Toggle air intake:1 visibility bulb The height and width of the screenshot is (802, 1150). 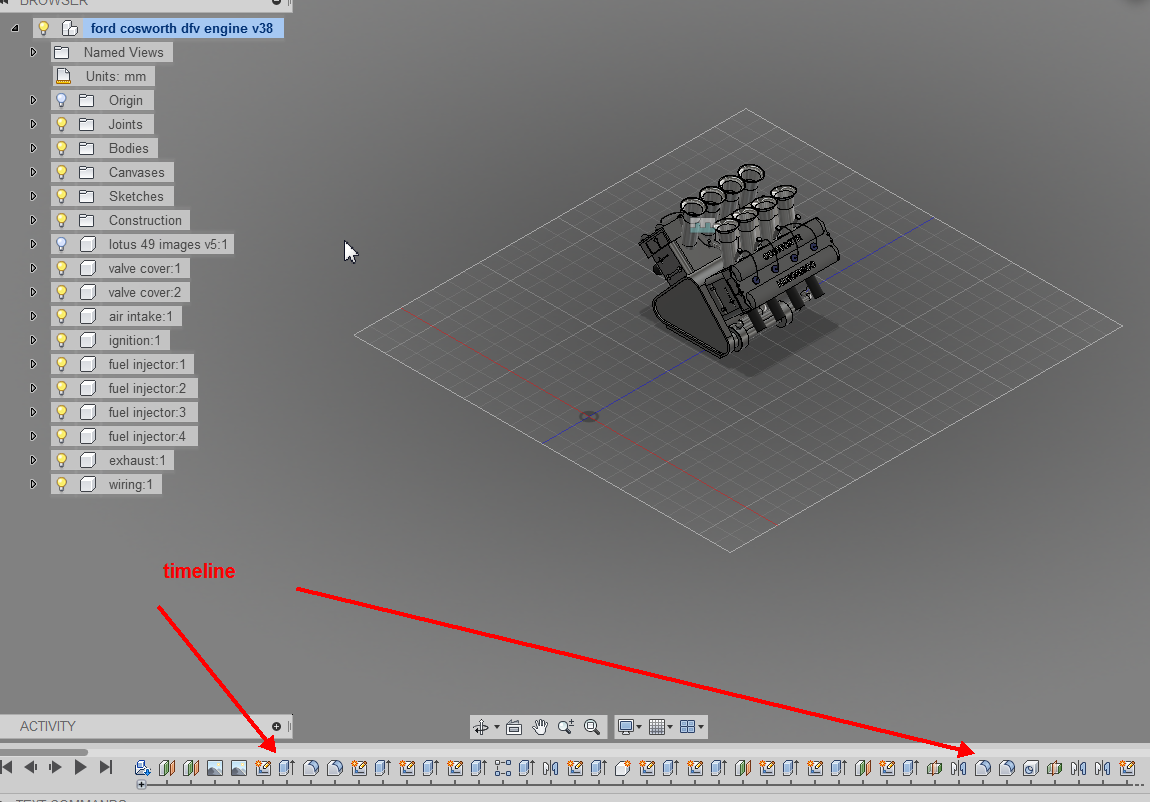(x=62, y=317)
